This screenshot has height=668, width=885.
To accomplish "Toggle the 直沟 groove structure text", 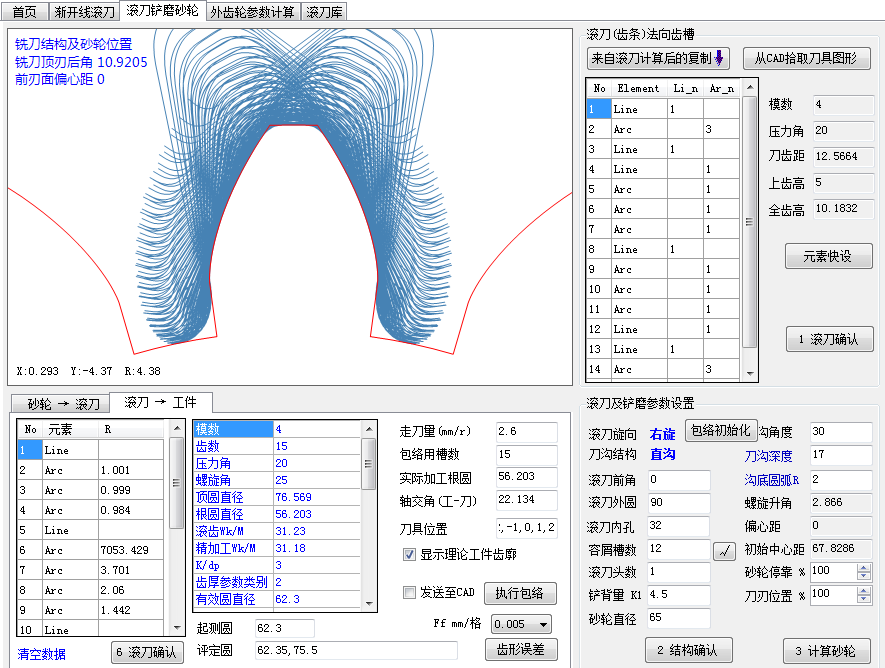I will tap(663, 454).
